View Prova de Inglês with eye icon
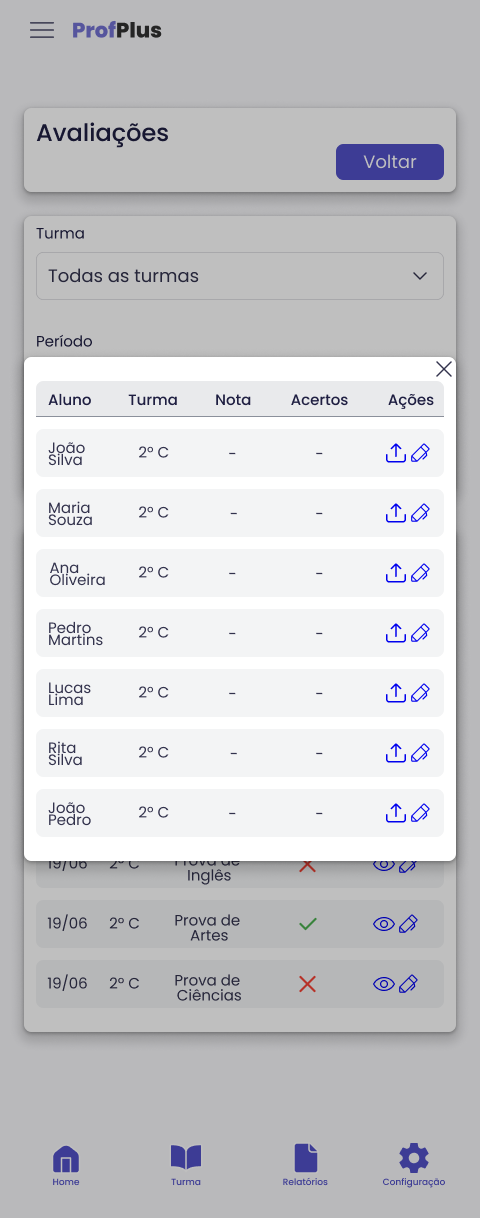The image size is (480, 1218). (384, 865)
